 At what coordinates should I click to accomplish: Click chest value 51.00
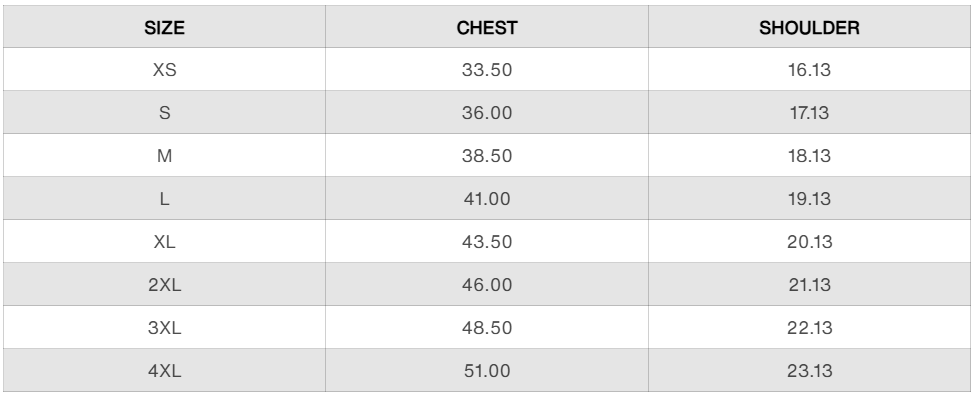point(487,370)
